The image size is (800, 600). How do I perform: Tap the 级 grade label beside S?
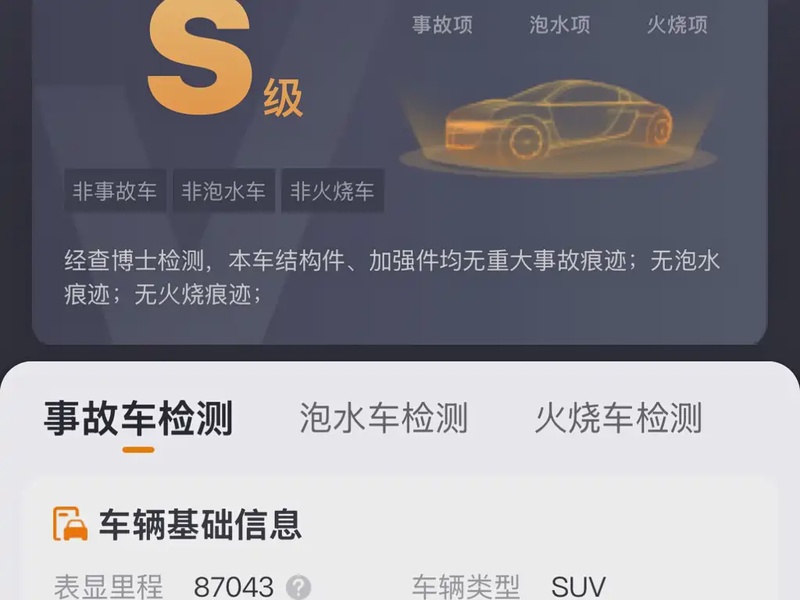click(283, 99)
